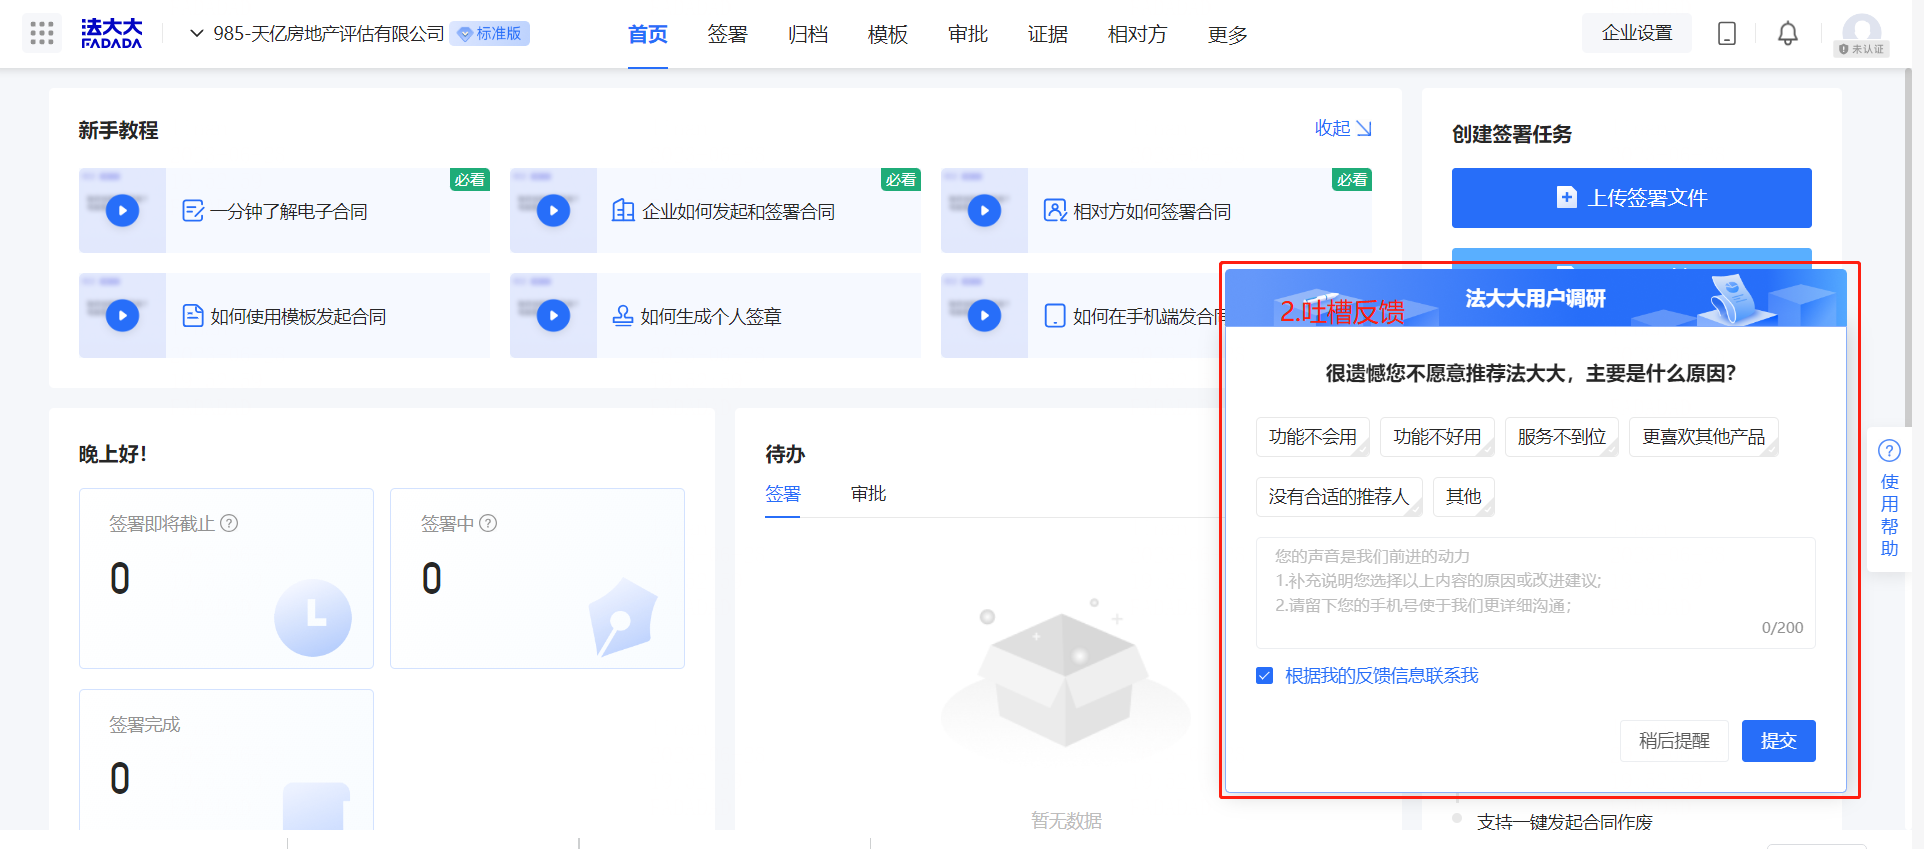
Task: Collapse the tutorial with 收起
Action: click(x=1343, y=128)
